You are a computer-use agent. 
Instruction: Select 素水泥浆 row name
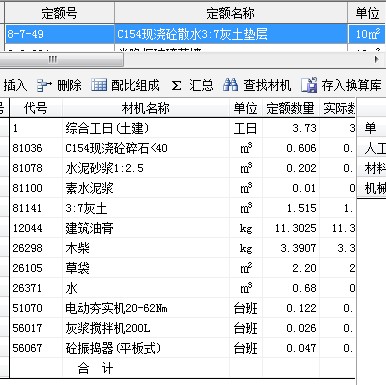tap(89, 188)
